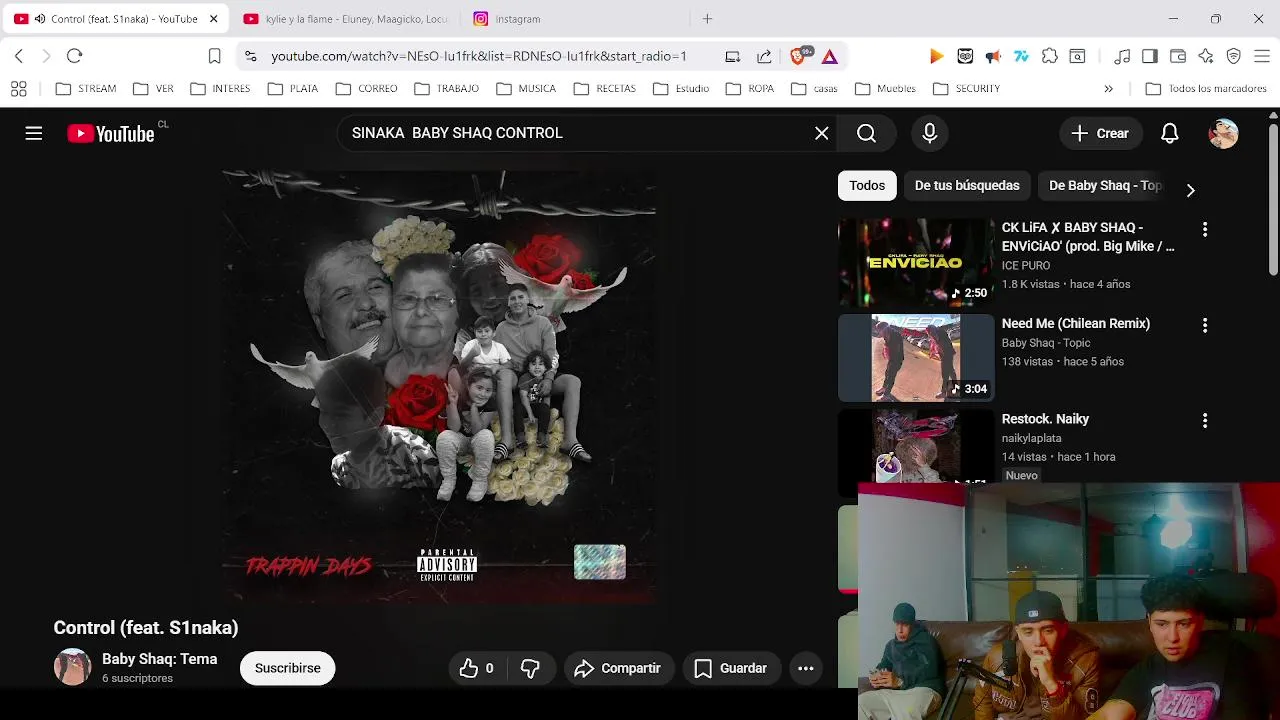
Task: Go to YouTube home via logo
Action: pos(111,134)
